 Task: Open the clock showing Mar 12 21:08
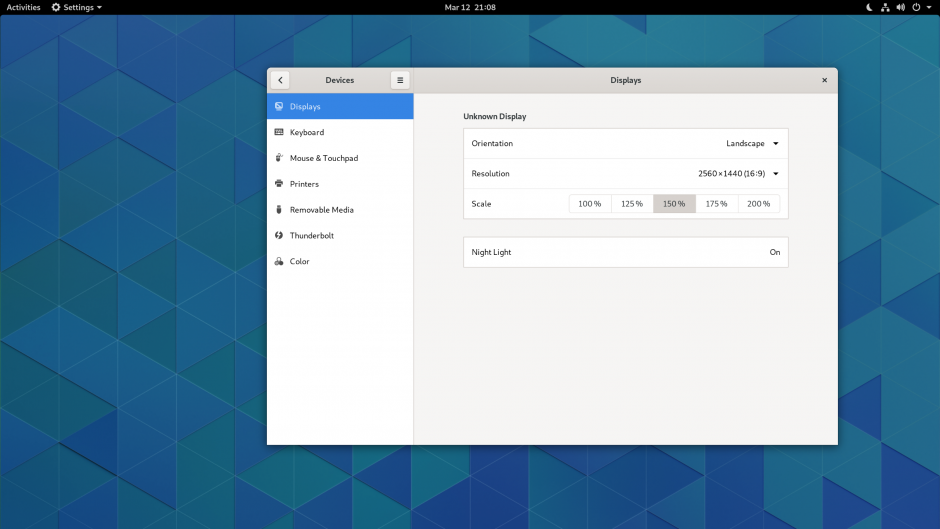click(x=470, y=7)
